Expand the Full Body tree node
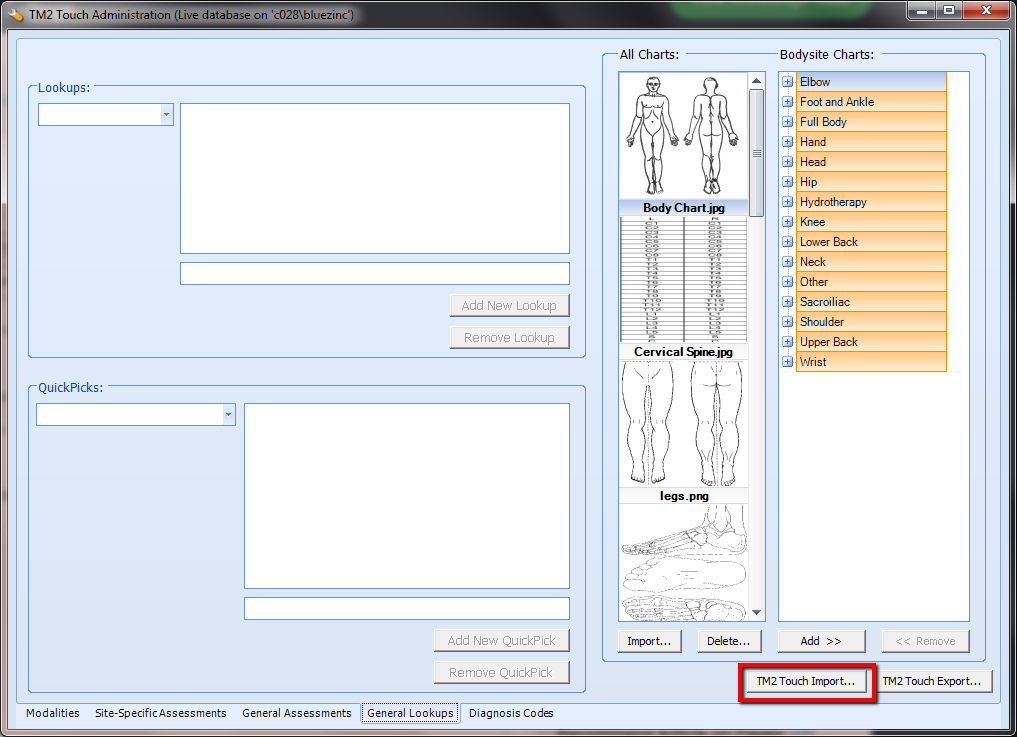Image resolution: width=1017 pixels, height=737 pixels. (787, 122)
